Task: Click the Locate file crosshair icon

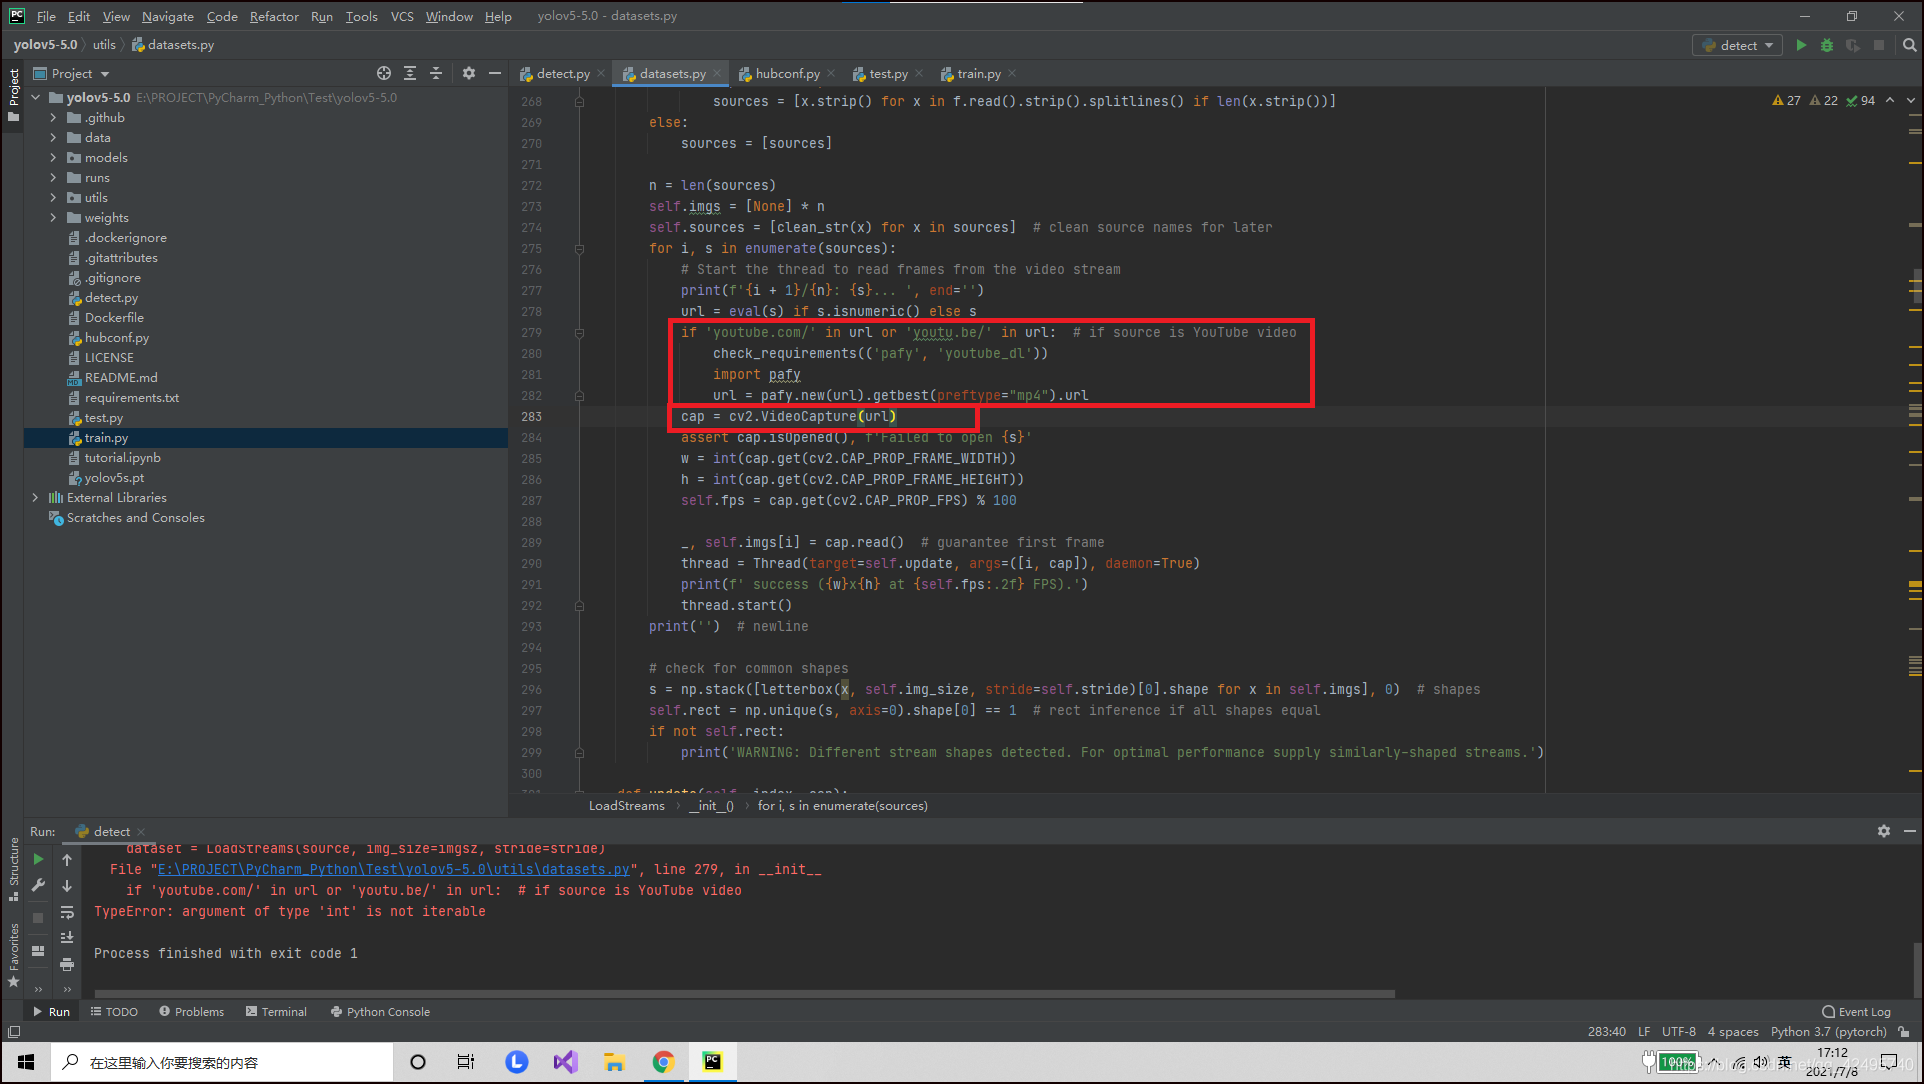Action: (x=384, y=73)
